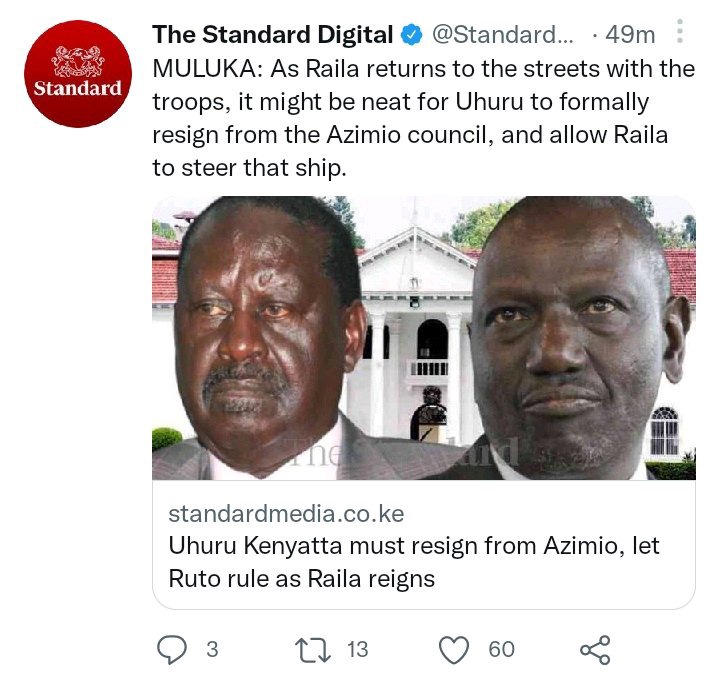Open the red Standard profile avatar
The height and width of the screenshot is (688, 720).
(78, 73)
